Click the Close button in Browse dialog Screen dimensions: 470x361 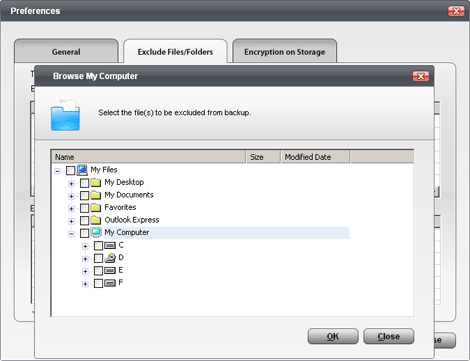pos(389,336)
